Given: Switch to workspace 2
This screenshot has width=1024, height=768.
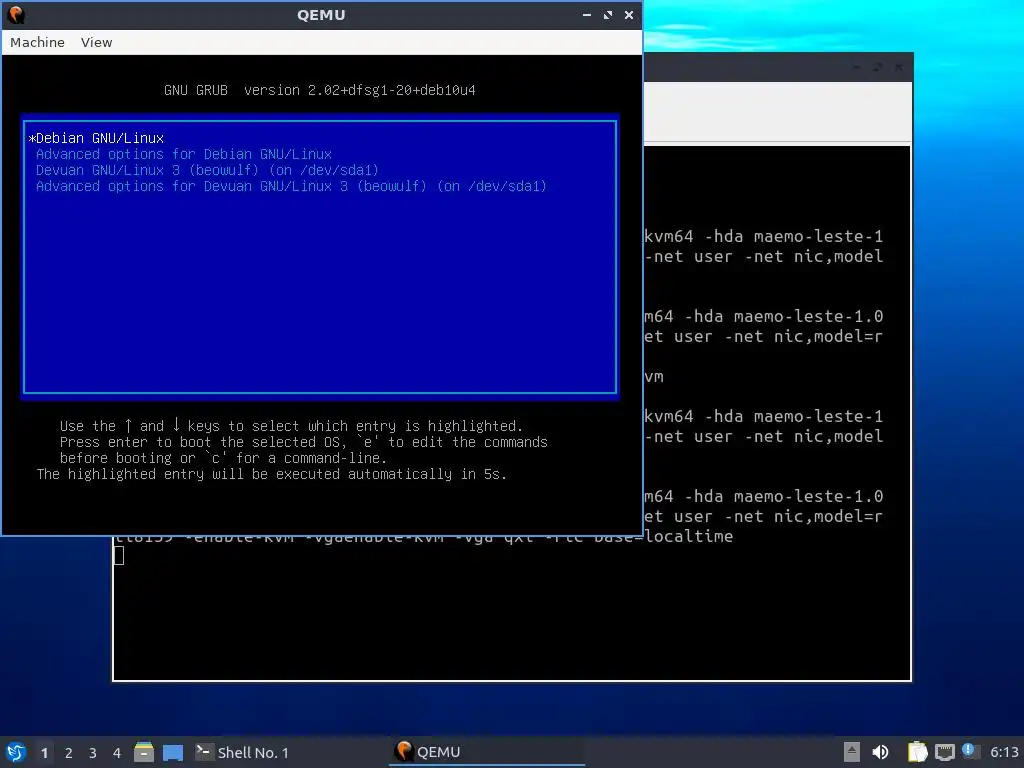Looking at the screenshot, I should (x=69, y=753).
